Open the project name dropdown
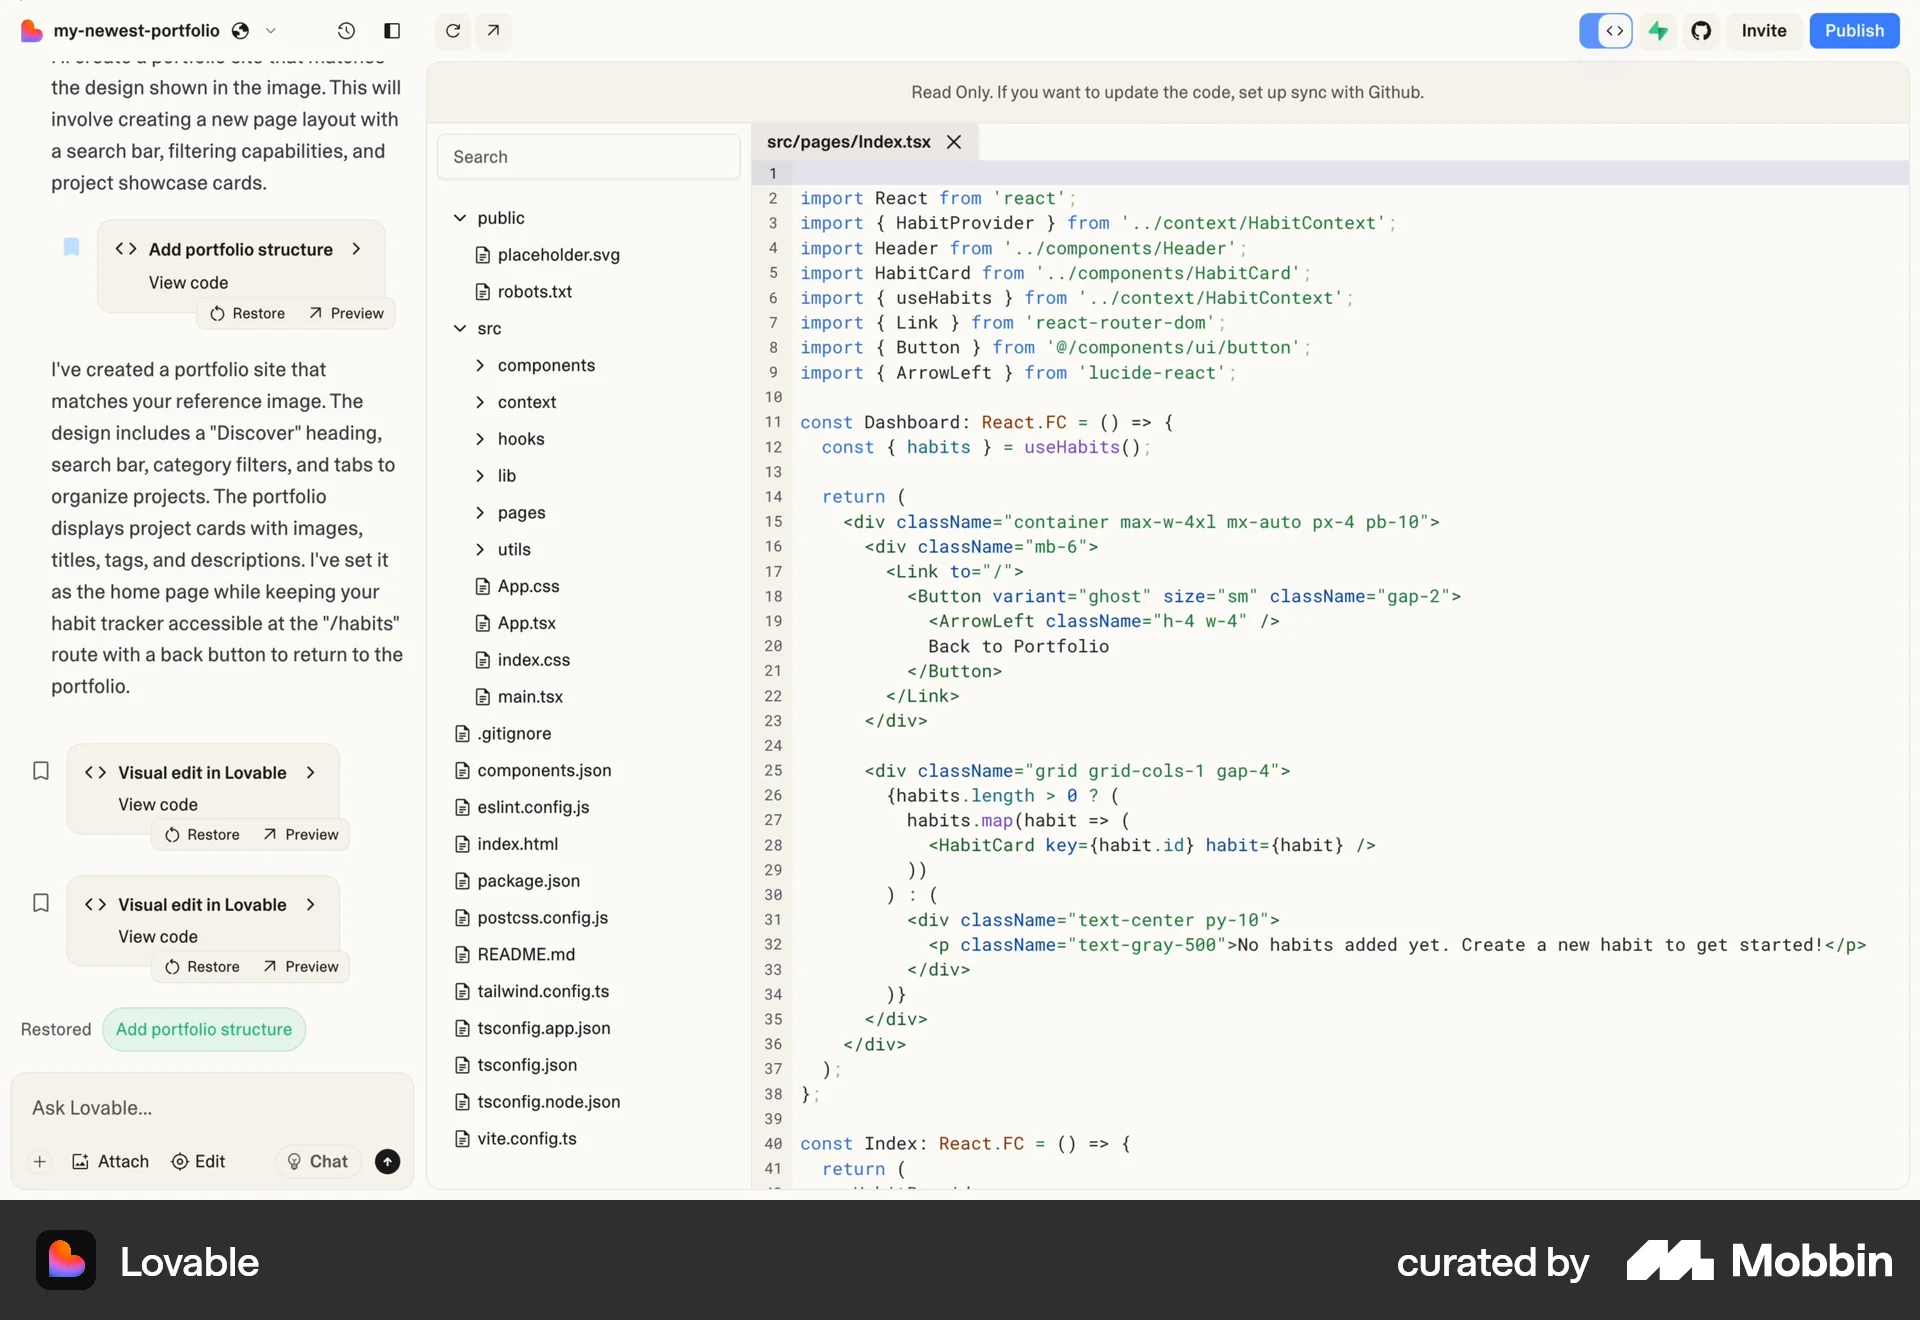This screenshot has height=1320, width=1920. tap(272, 31)
